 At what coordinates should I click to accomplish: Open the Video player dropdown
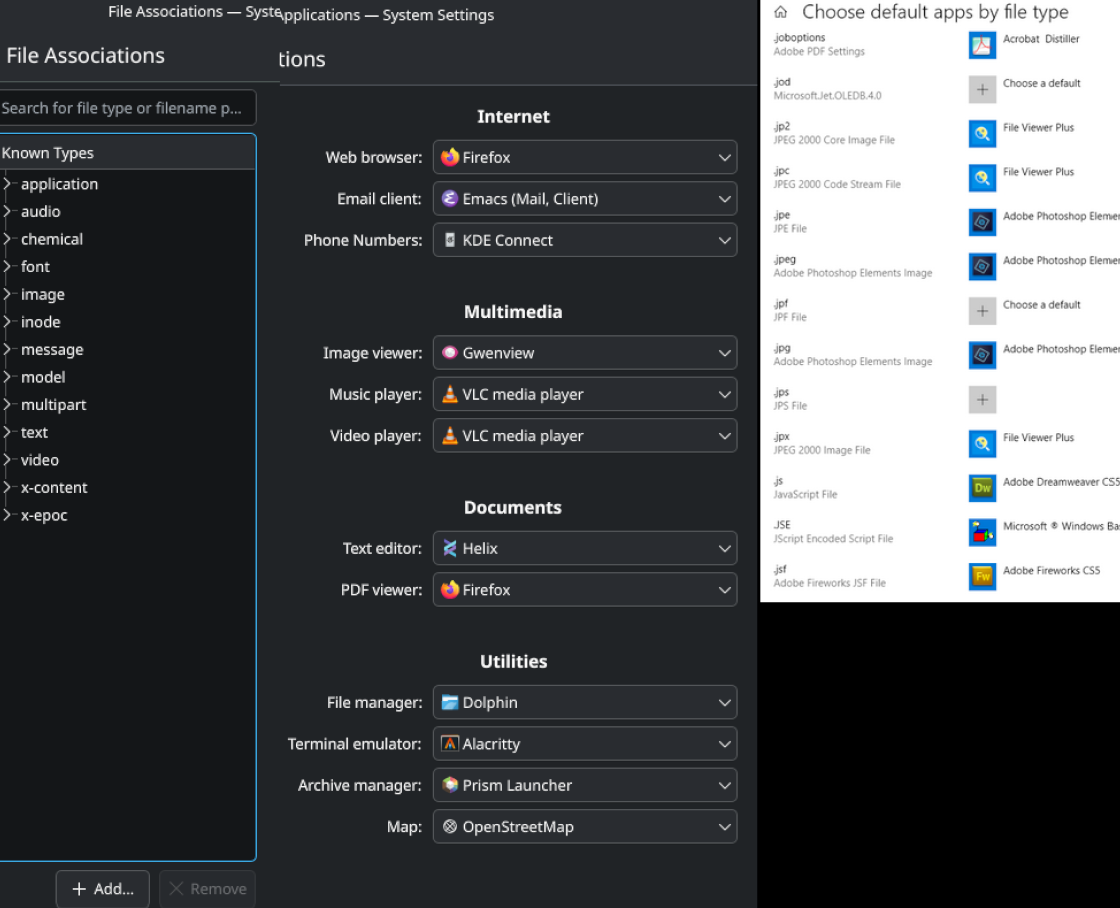585,436
